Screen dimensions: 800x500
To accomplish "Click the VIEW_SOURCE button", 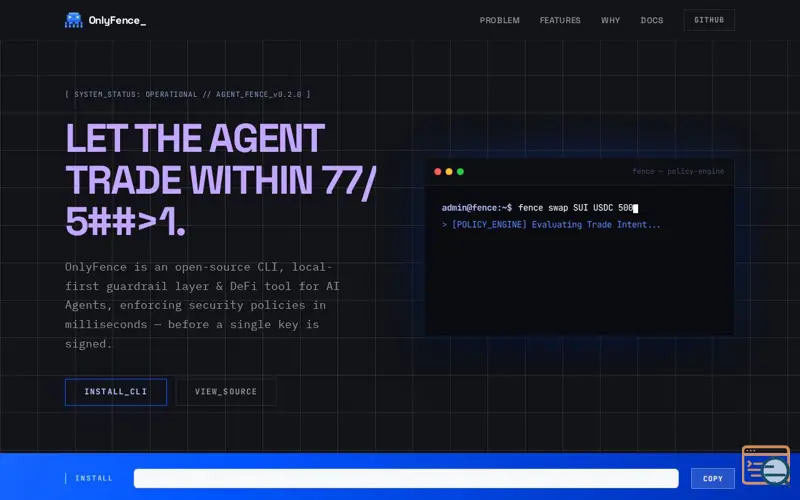I will 226,392.
